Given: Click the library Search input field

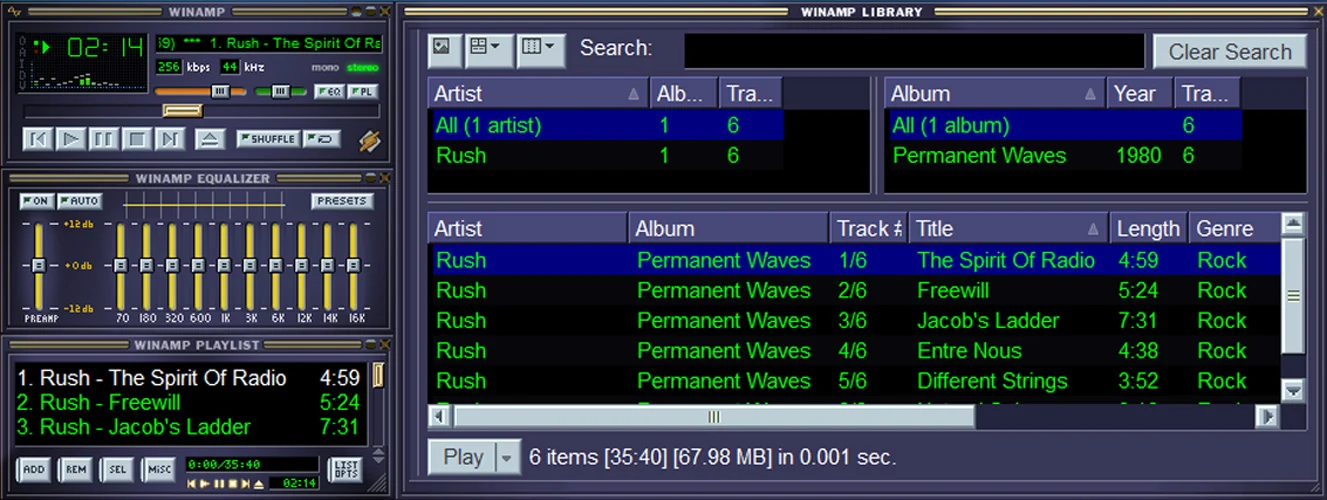Looking at the screenshot, I should pos(914,50).
